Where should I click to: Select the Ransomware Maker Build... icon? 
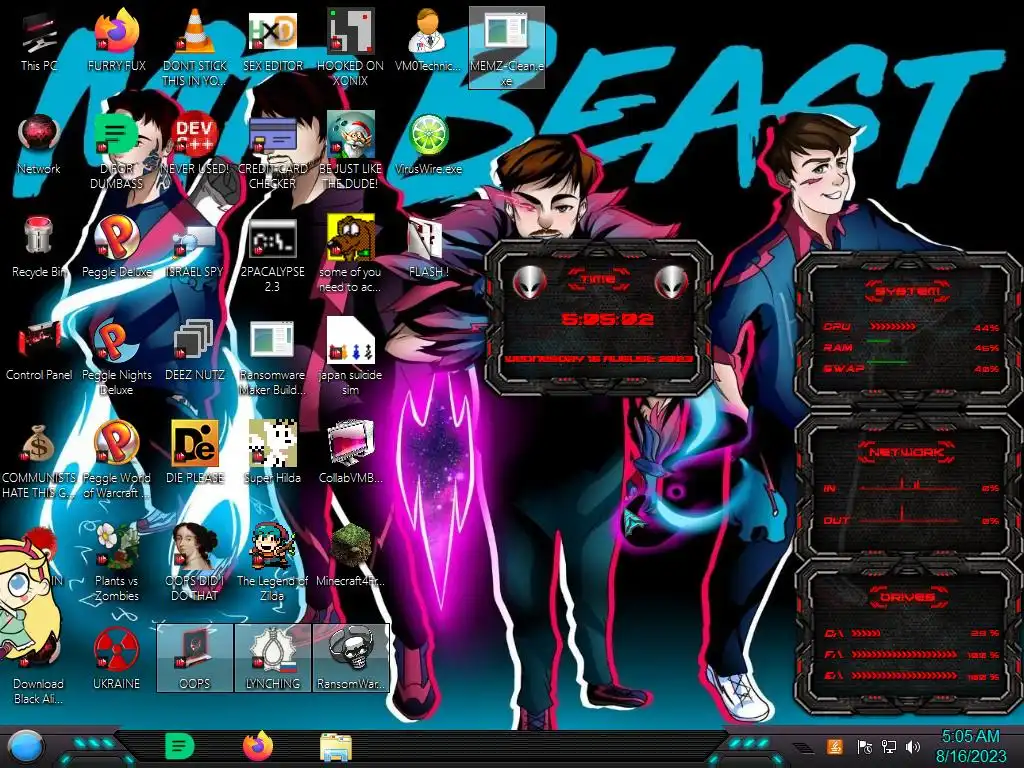point(272,356)
